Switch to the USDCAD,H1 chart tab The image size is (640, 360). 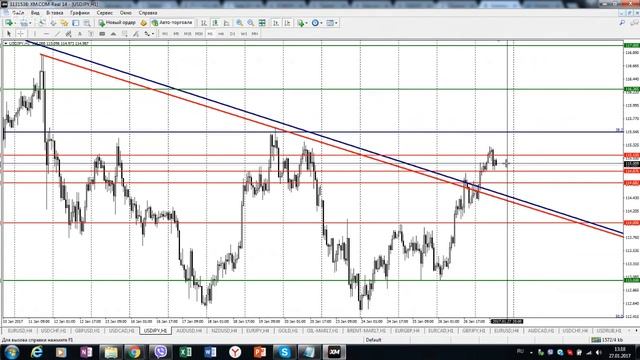tap(122, 330)
